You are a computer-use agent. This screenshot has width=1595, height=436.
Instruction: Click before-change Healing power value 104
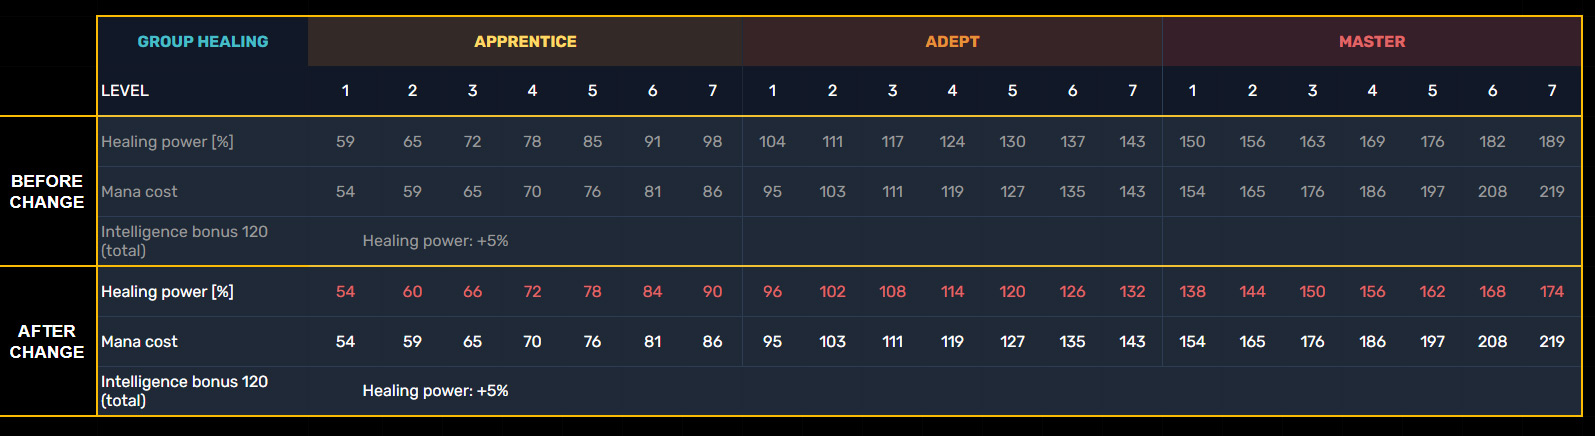tap(772, 142)
